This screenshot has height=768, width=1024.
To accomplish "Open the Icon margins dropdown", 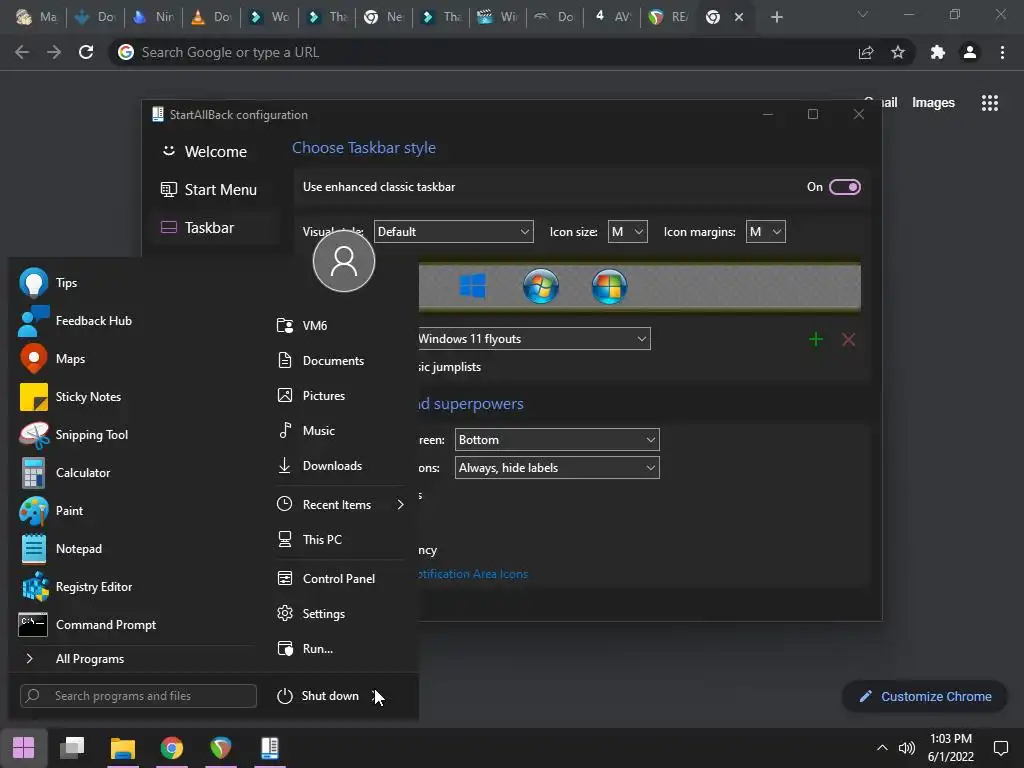I will 765,231.
